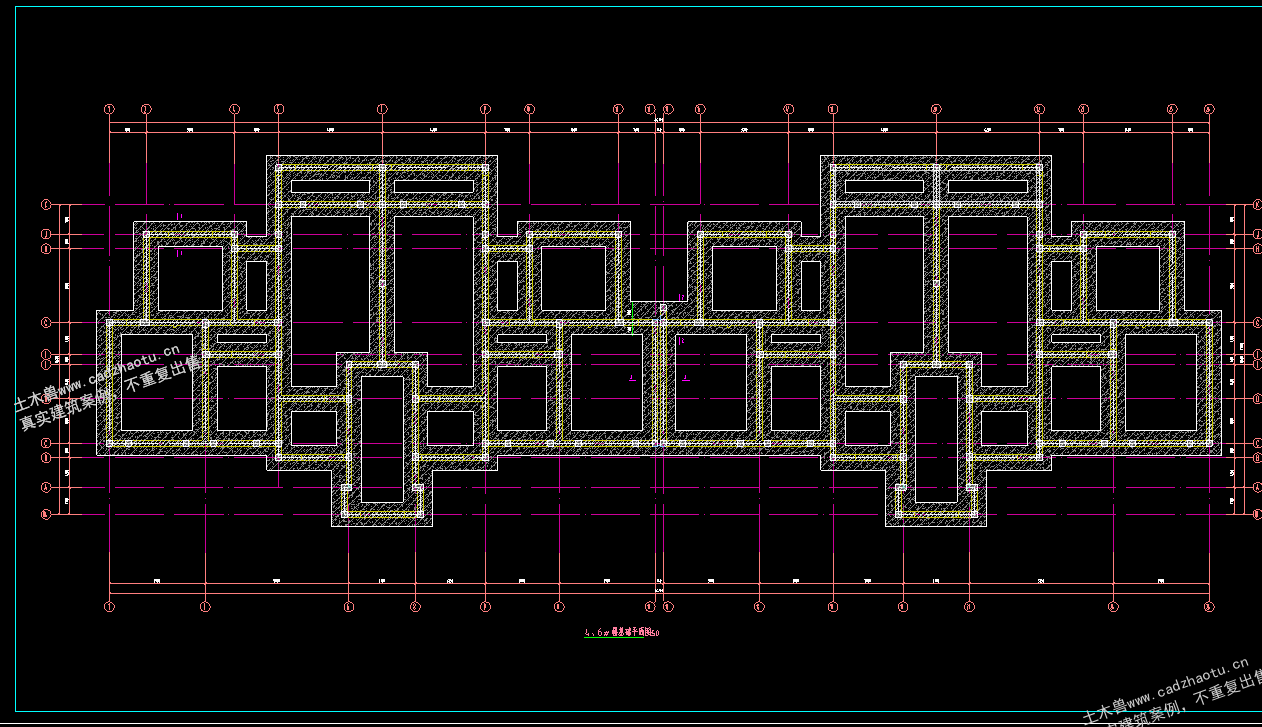Screen dimensions: 1262x727
Task: Pick the green underline beneath the drawing title
Action: pyautogui.click(x=614, y=637)
